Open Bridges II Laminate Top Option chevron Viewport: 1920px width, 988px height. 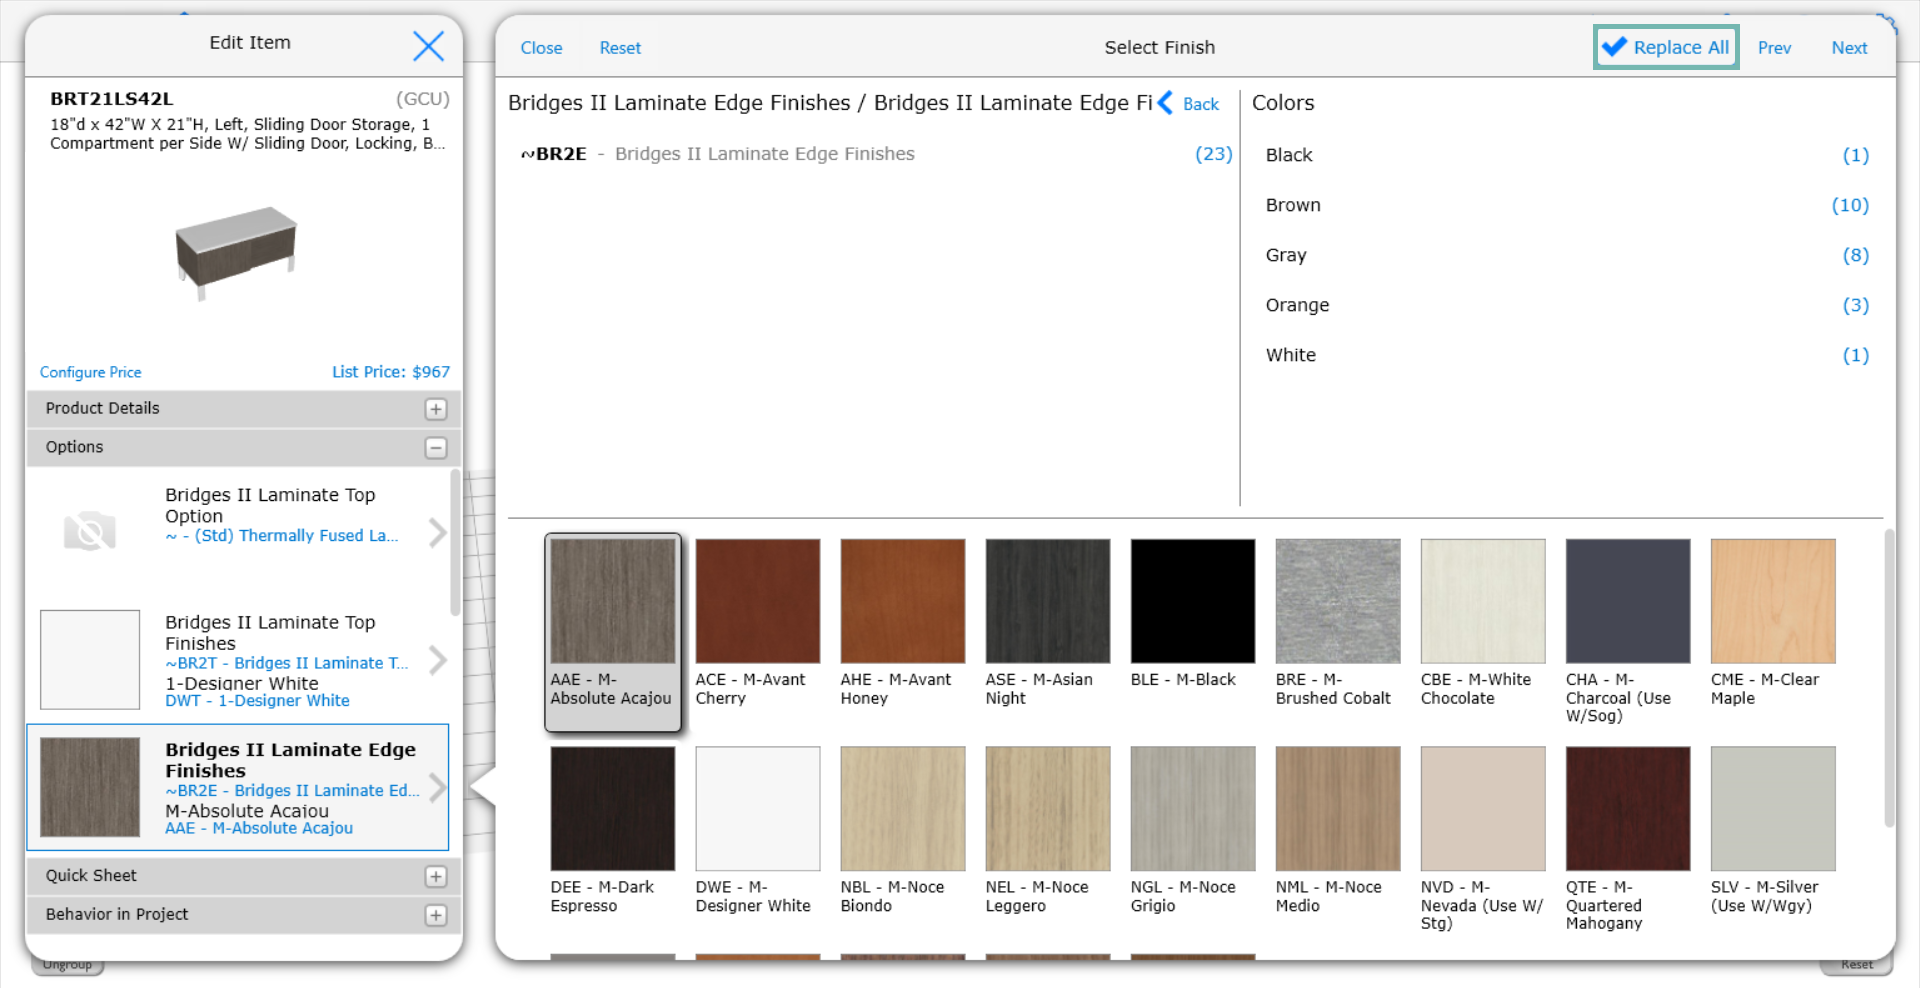(437, 533)
